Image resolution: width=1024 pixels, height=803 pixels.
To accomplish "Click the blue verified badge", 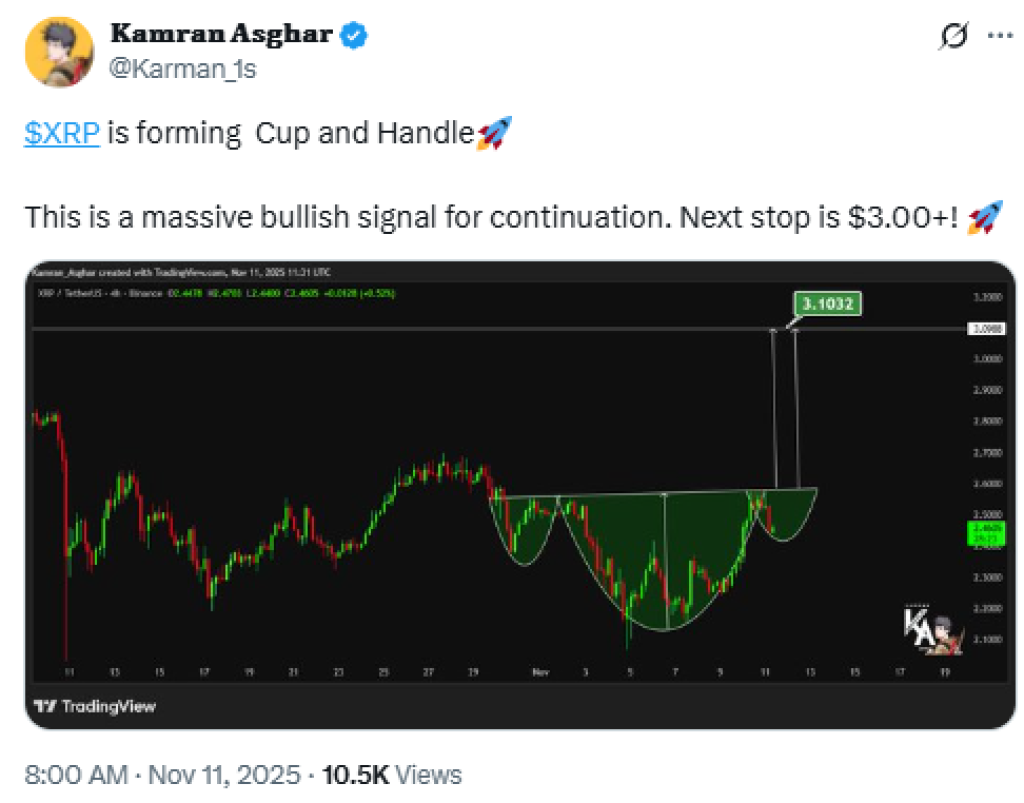I will pos(354,37).
